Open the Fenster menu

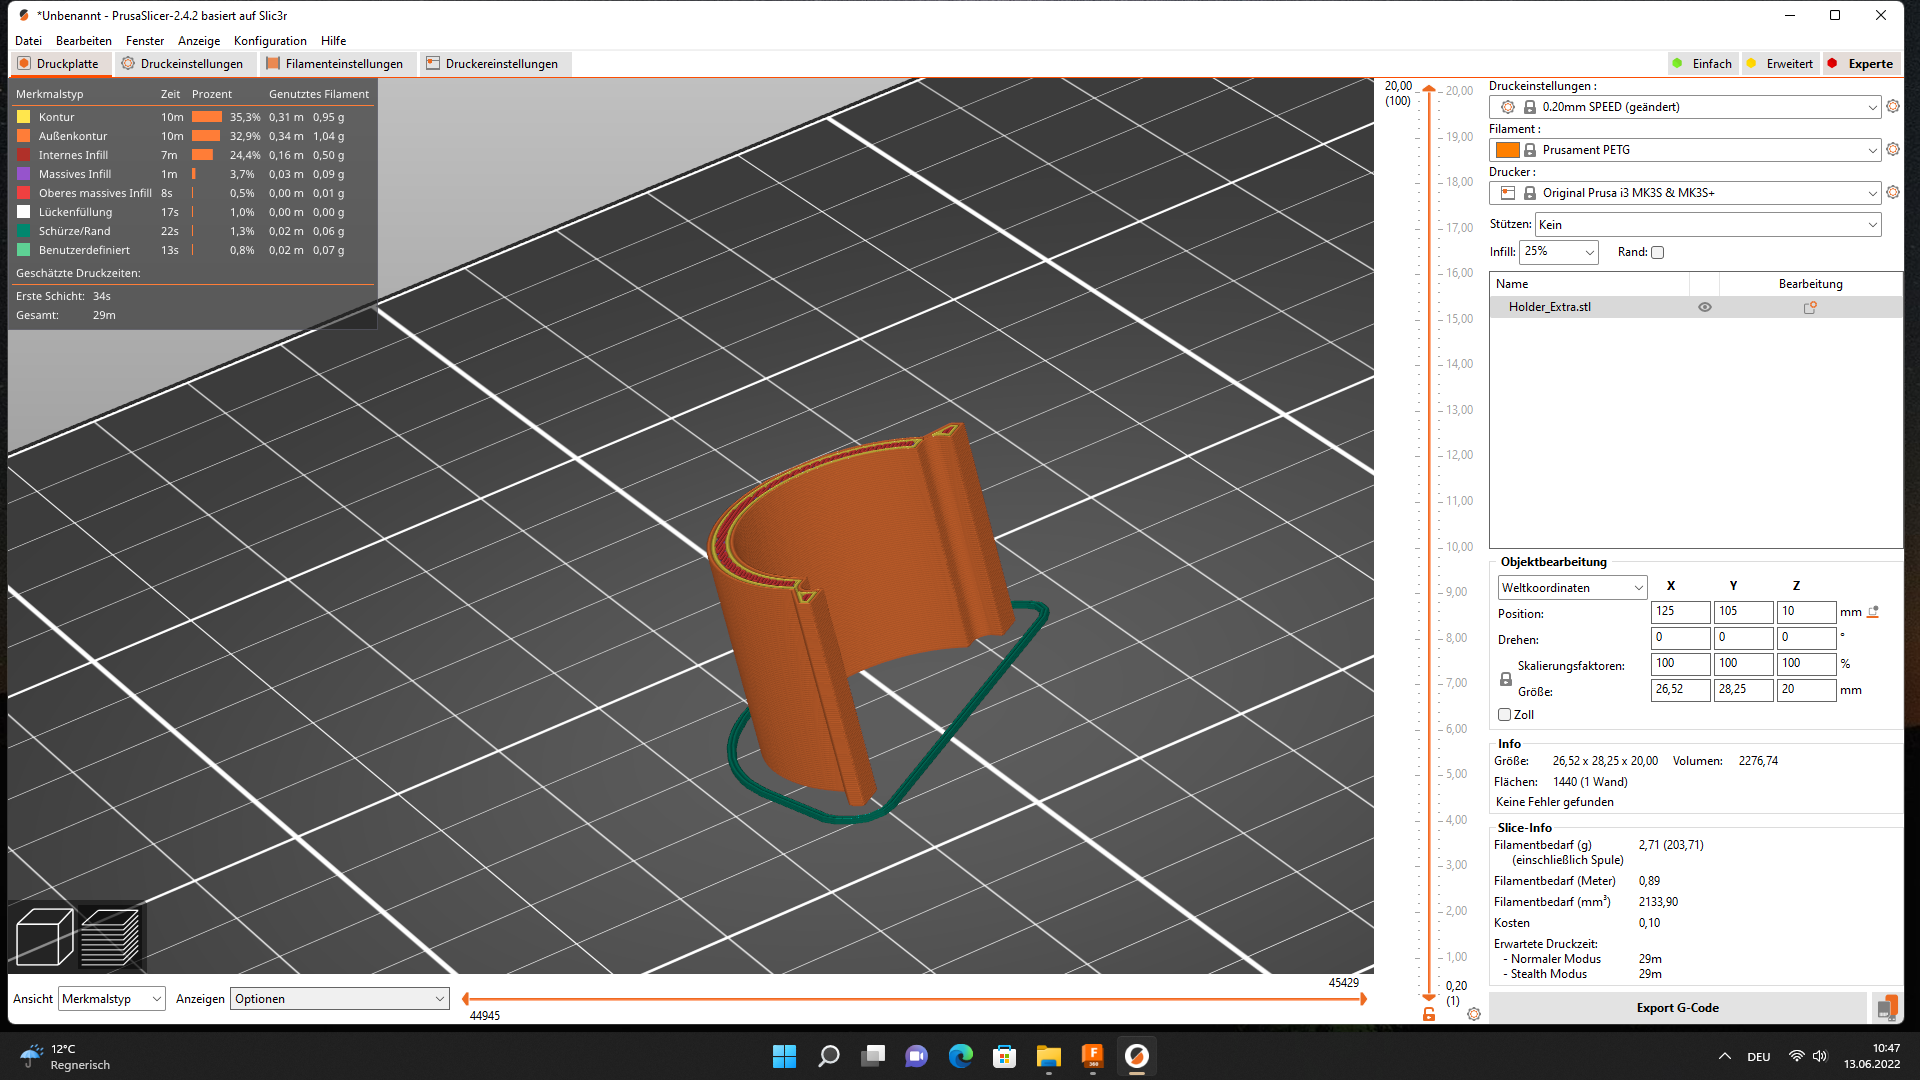tap(145, 41)
